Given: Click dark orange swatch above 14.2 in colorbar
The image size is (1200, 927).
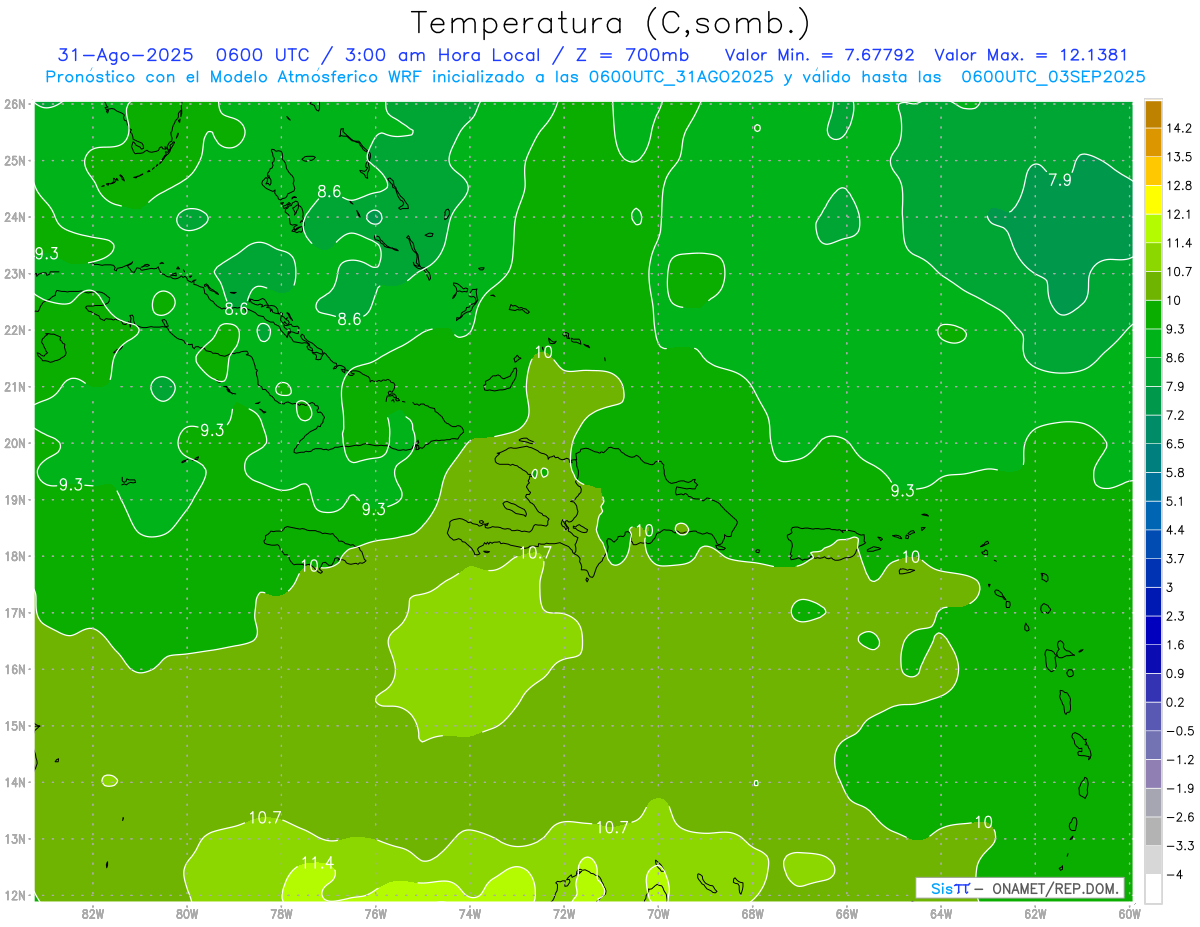Looking at the screenshot, I should pos(1153,114).
